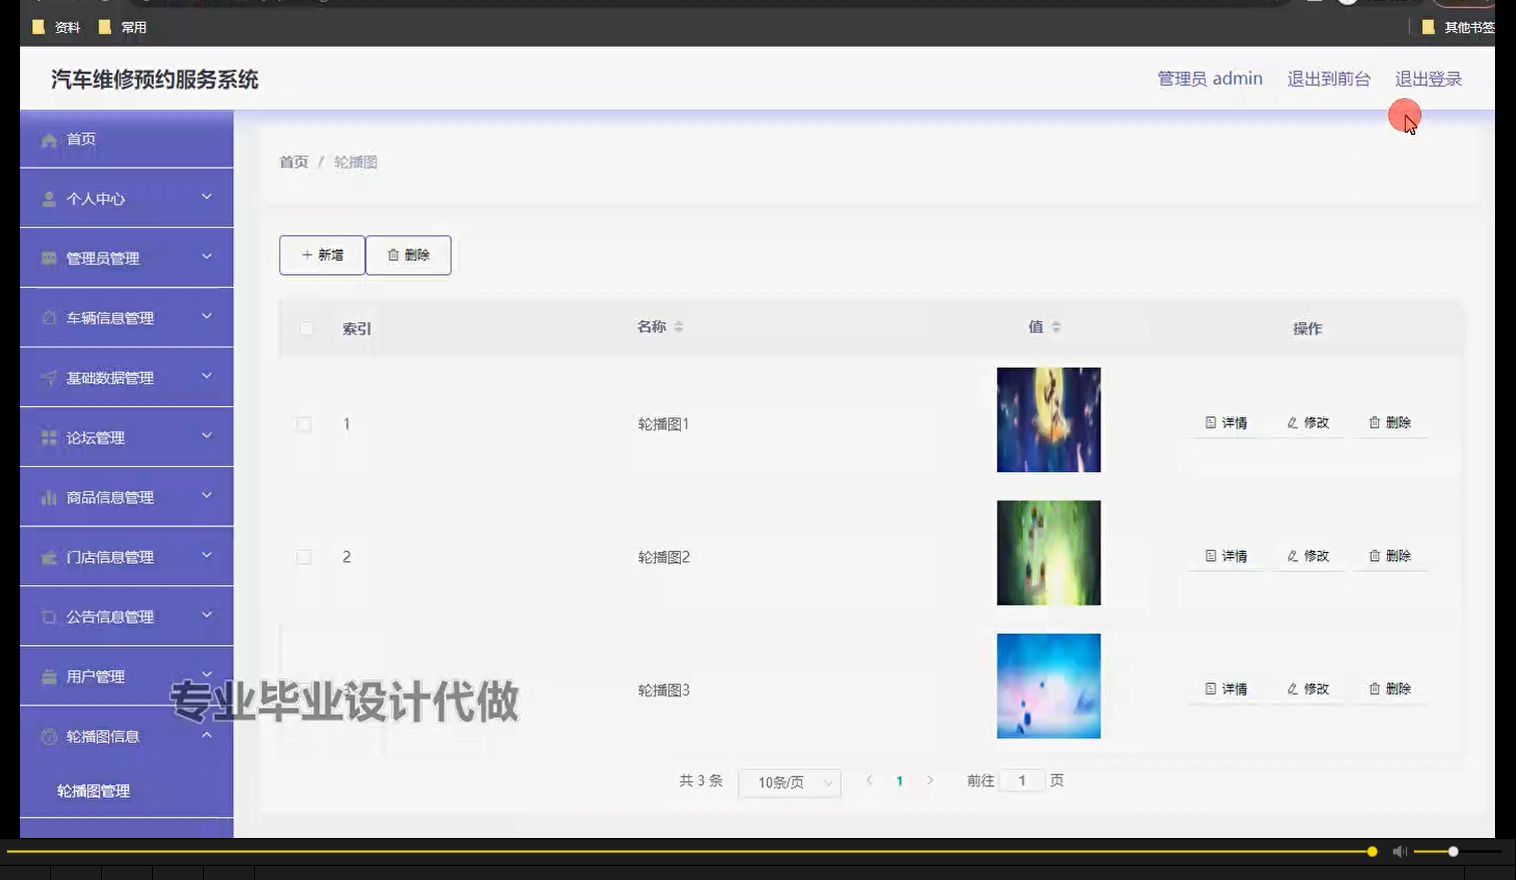
Task: Click the 删除 batch delete button above table
Action: click(x=408, y=255)
